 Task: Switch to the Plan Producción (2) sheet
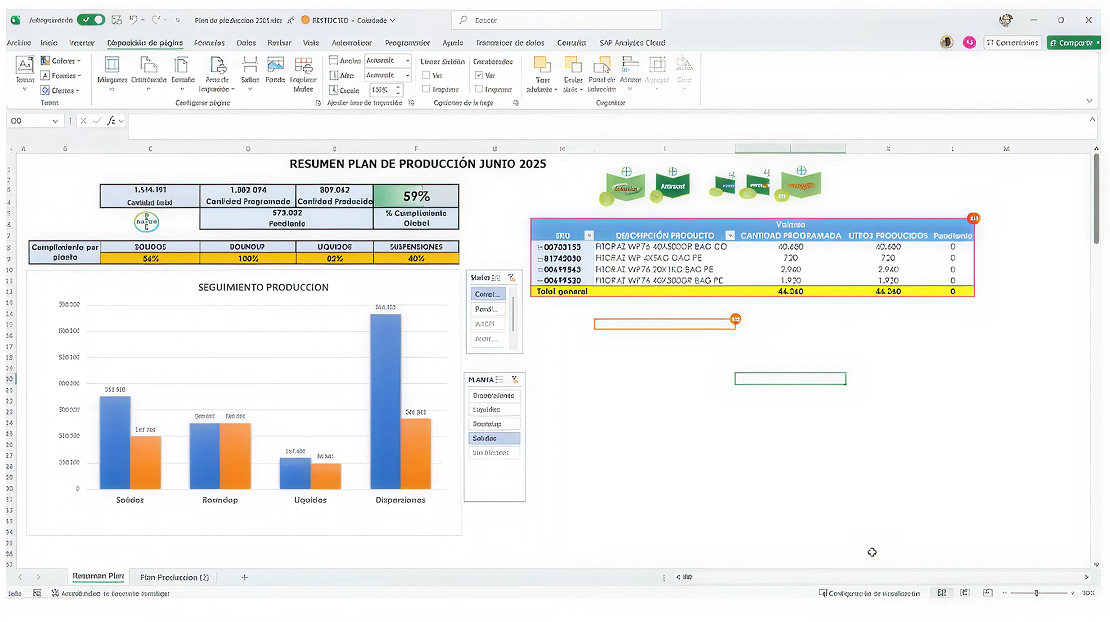coord(174,577)
